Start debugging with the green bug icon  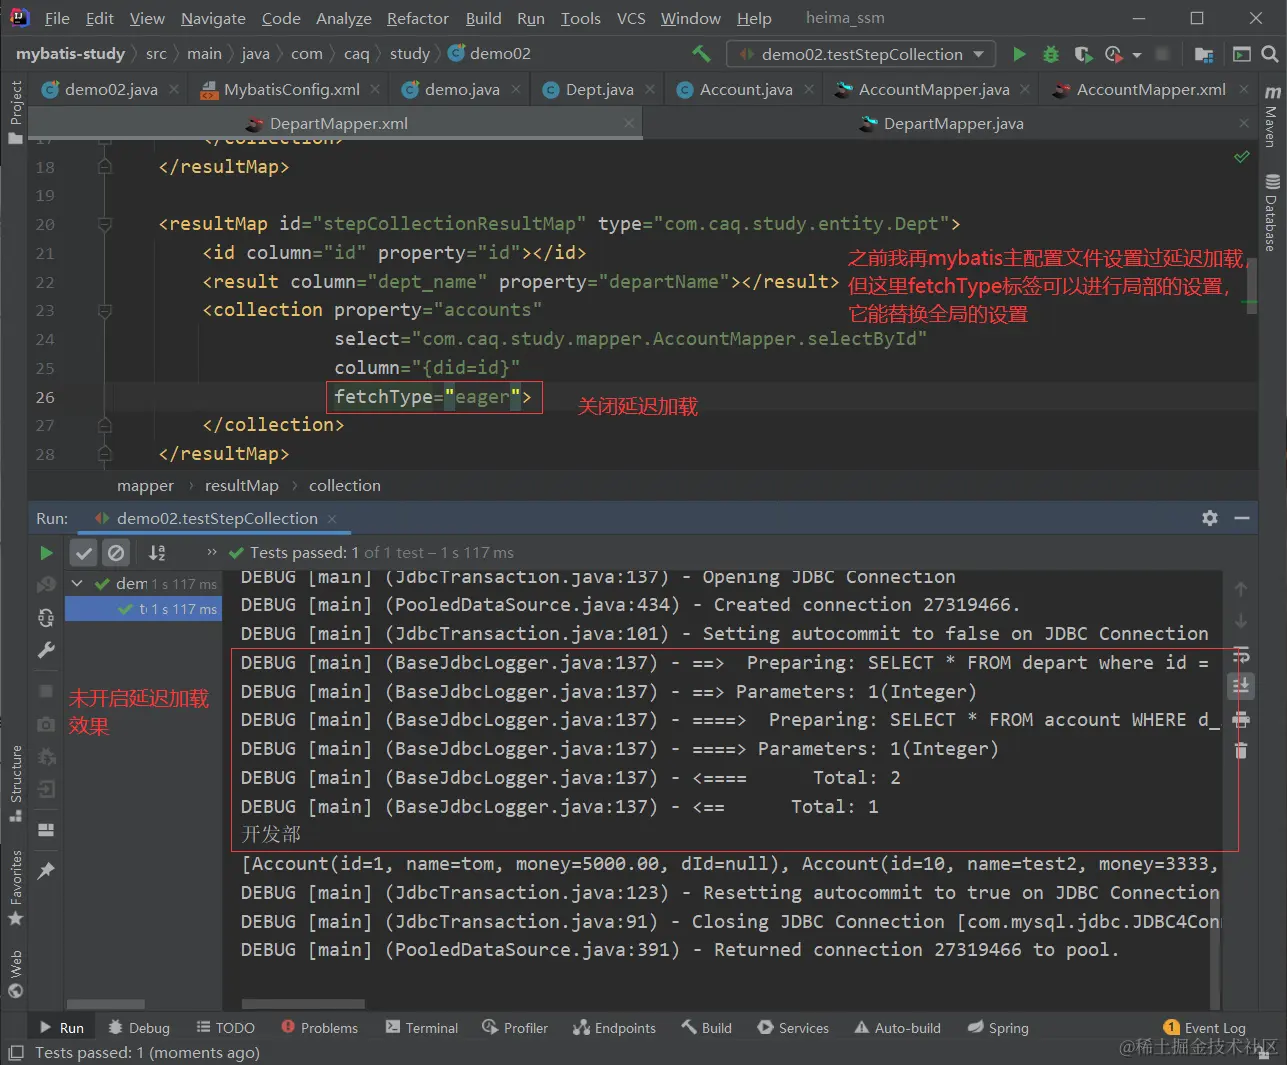pos(1051,54)
